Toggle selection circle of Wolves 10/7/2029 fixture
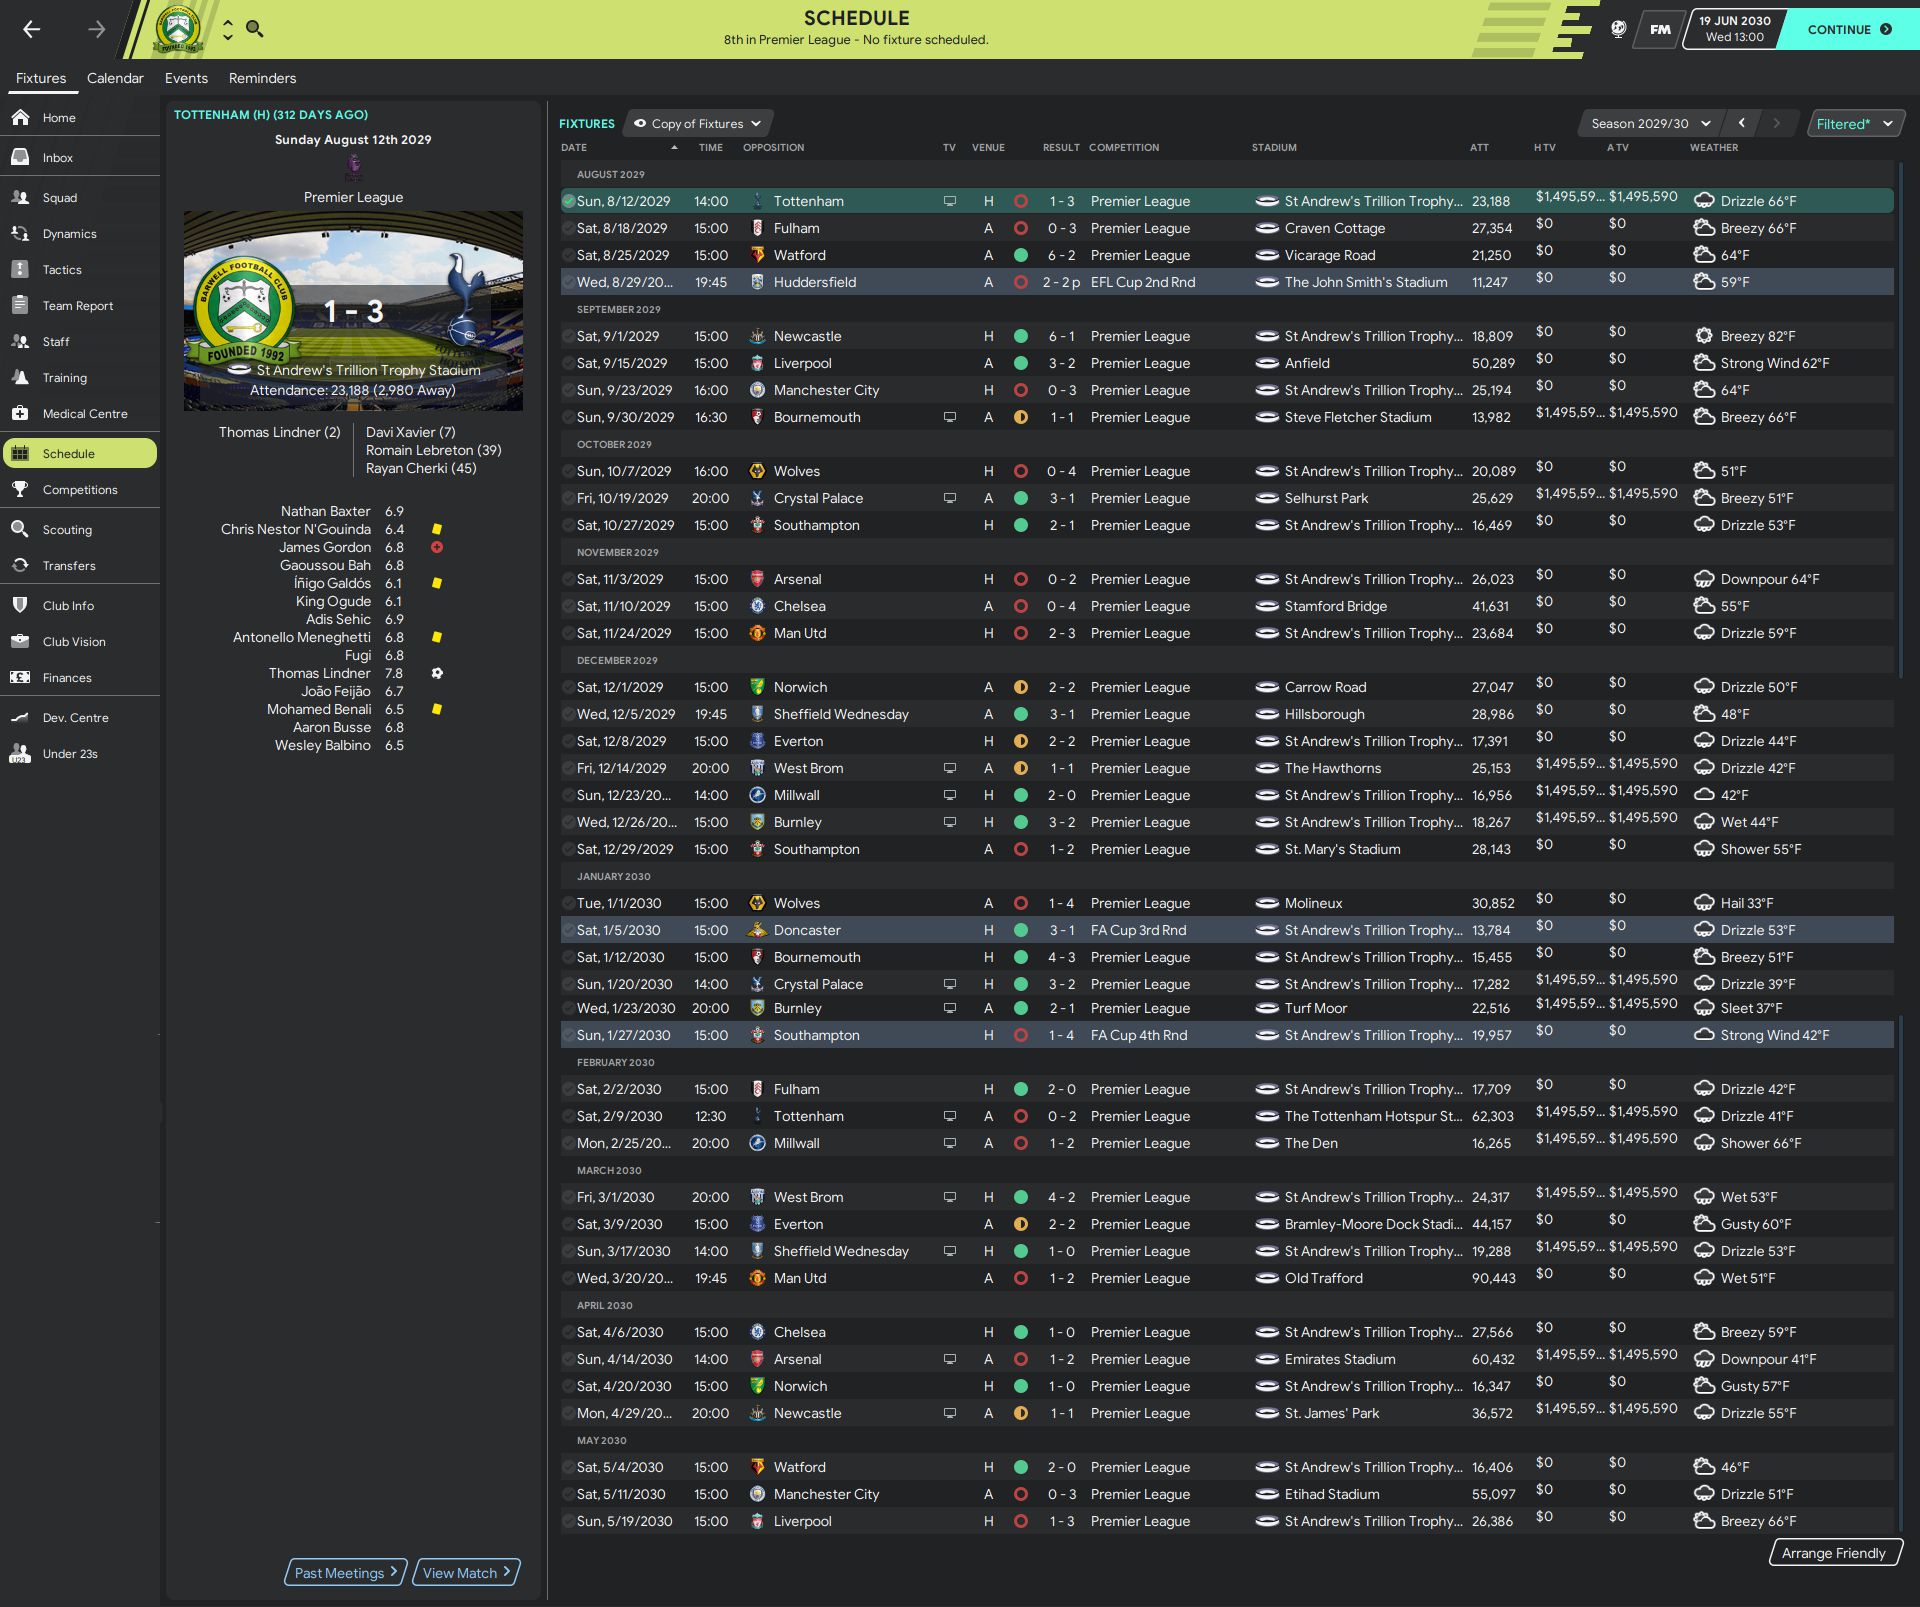 coord(568,471)
